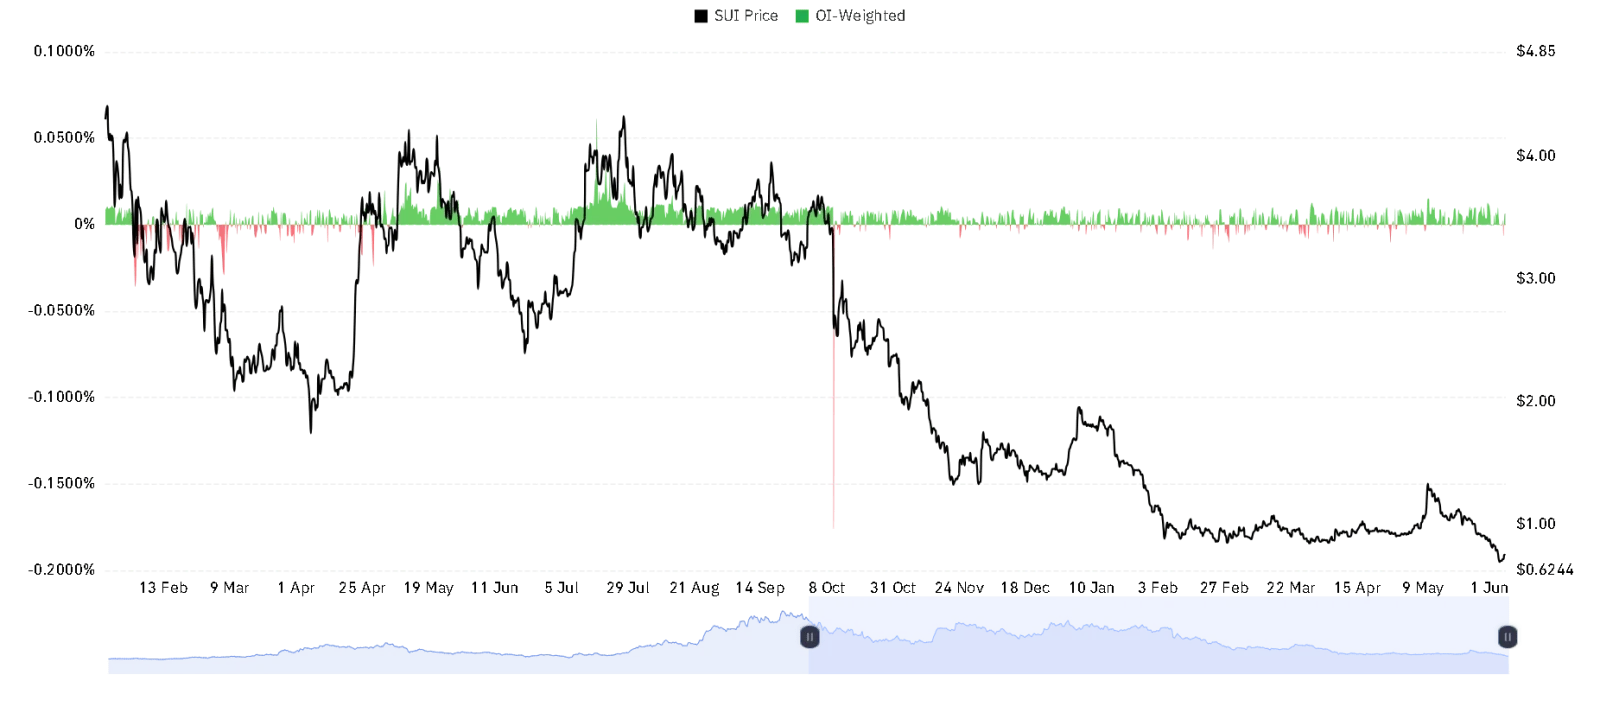This screenshot has height=713, width=1600.
Task: Click the 11 Jun date label
Action: (495, 588)
